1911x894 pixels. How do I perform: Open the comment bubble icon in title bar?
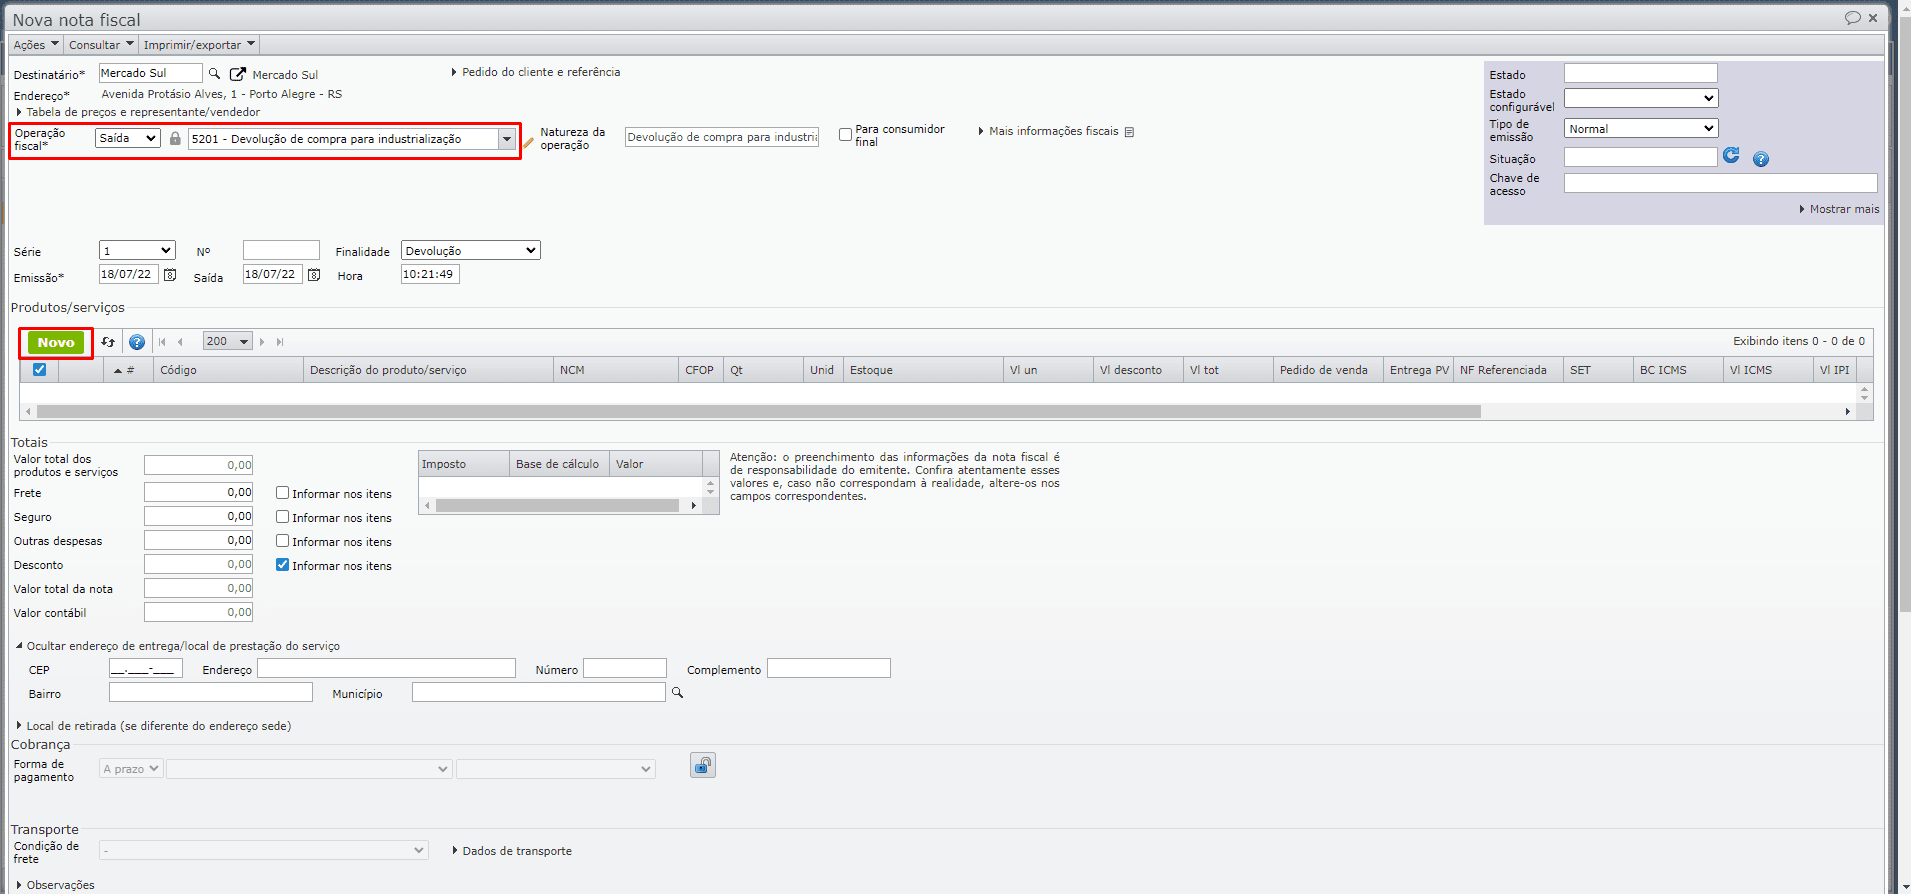[x=1852, y=18]
